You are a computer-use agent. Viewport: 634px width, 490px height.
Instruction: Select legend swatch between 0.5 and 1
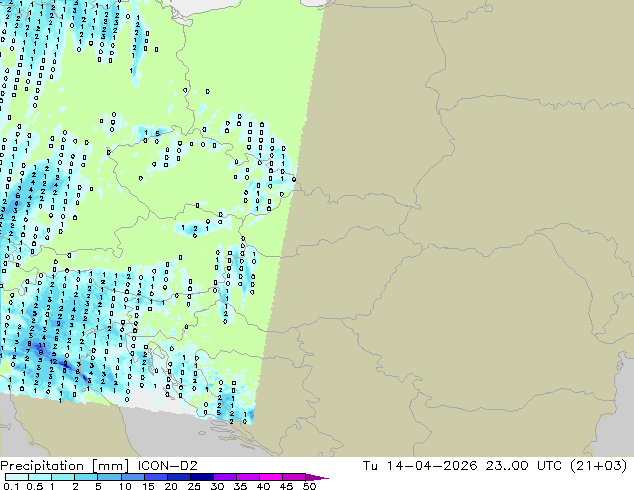coord(40,477)
